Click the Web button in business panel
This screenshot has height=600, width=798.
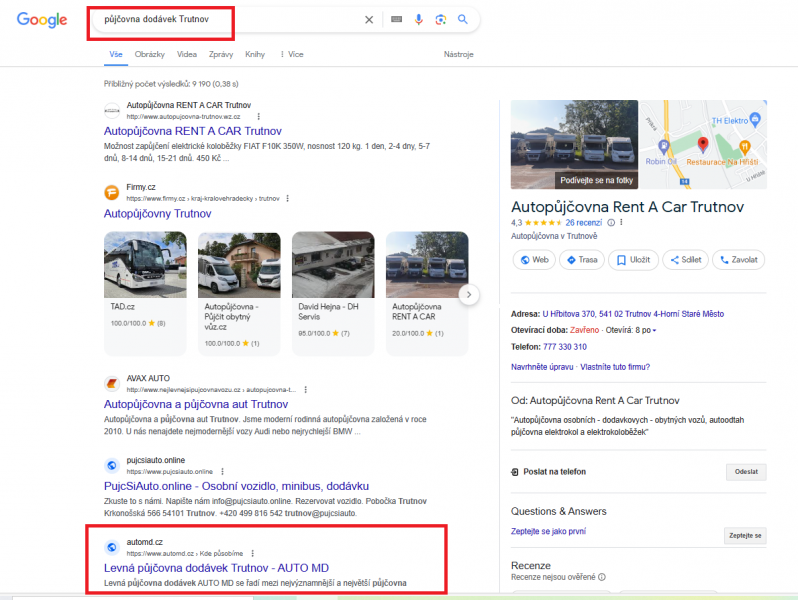click(x=534, y=260)
